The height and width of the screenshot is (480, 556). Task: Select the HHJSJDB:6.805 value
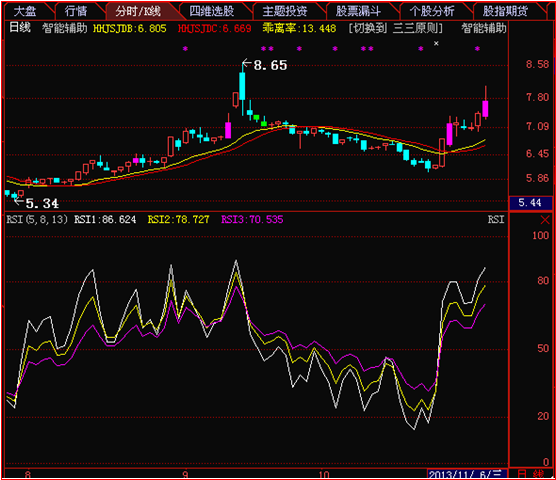[129, 28]
